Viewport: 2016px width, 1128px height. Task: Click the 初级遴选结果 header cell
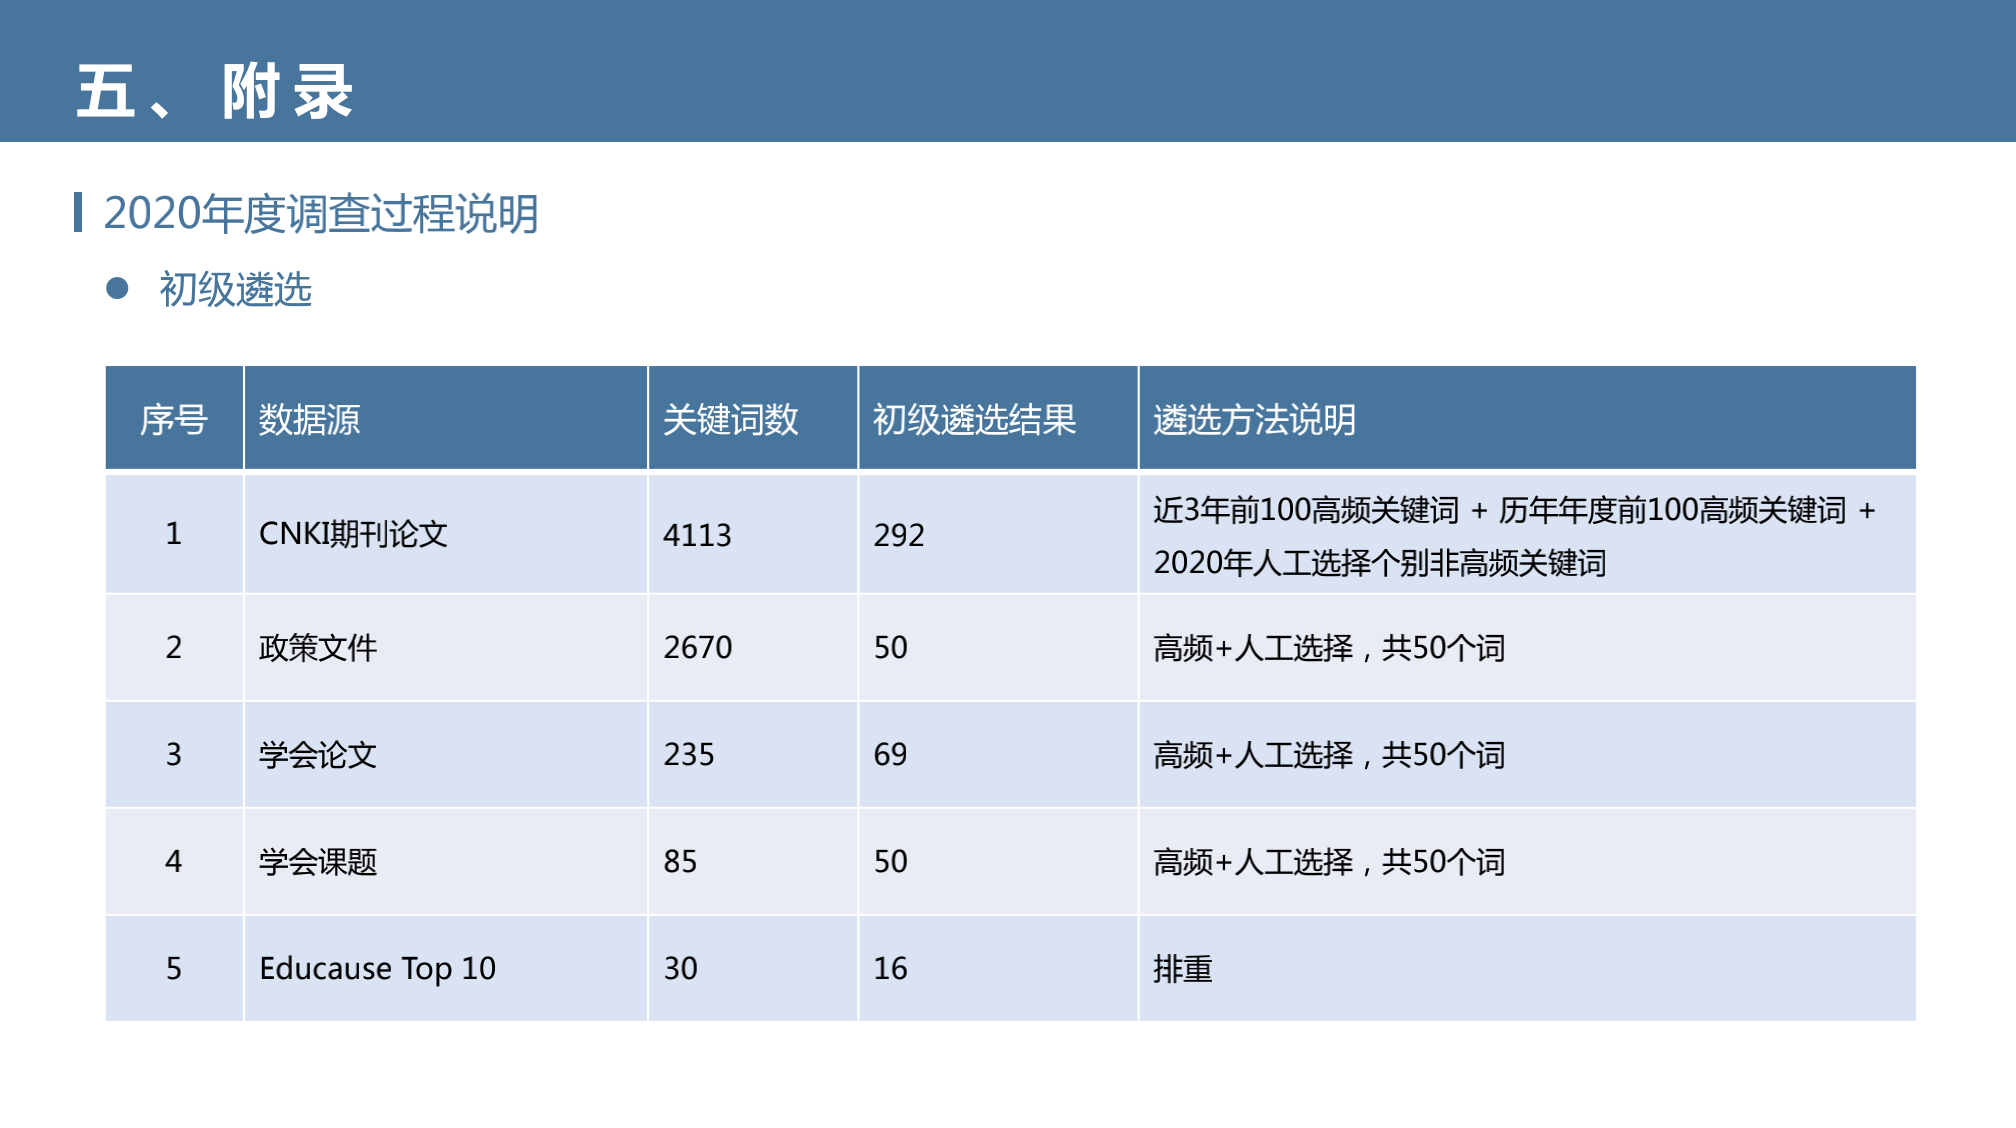[x=973, y=419]
